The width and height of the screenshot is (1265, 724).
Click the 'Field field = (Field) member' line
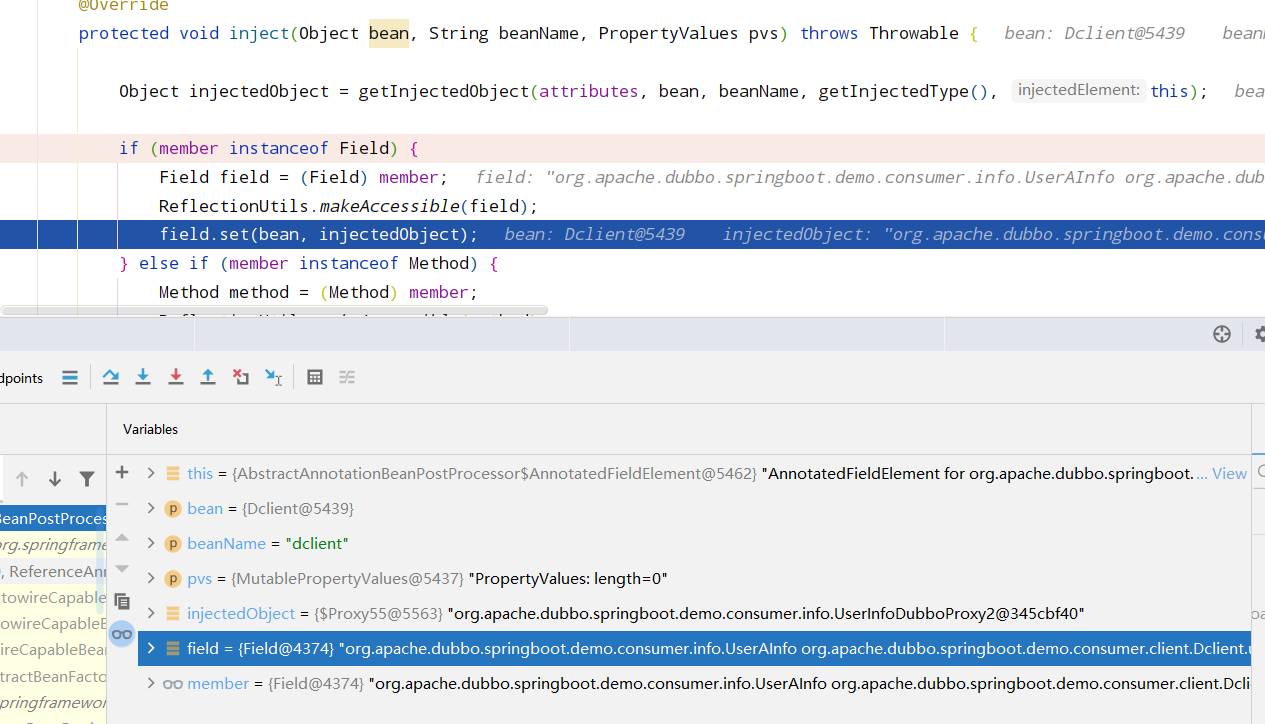coord(303,177)
